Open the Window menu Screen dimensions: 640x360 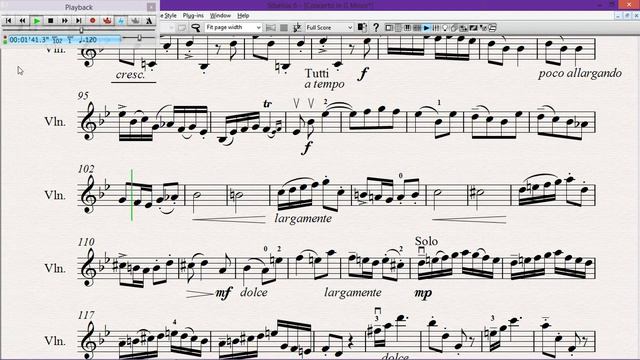point(220,16)
